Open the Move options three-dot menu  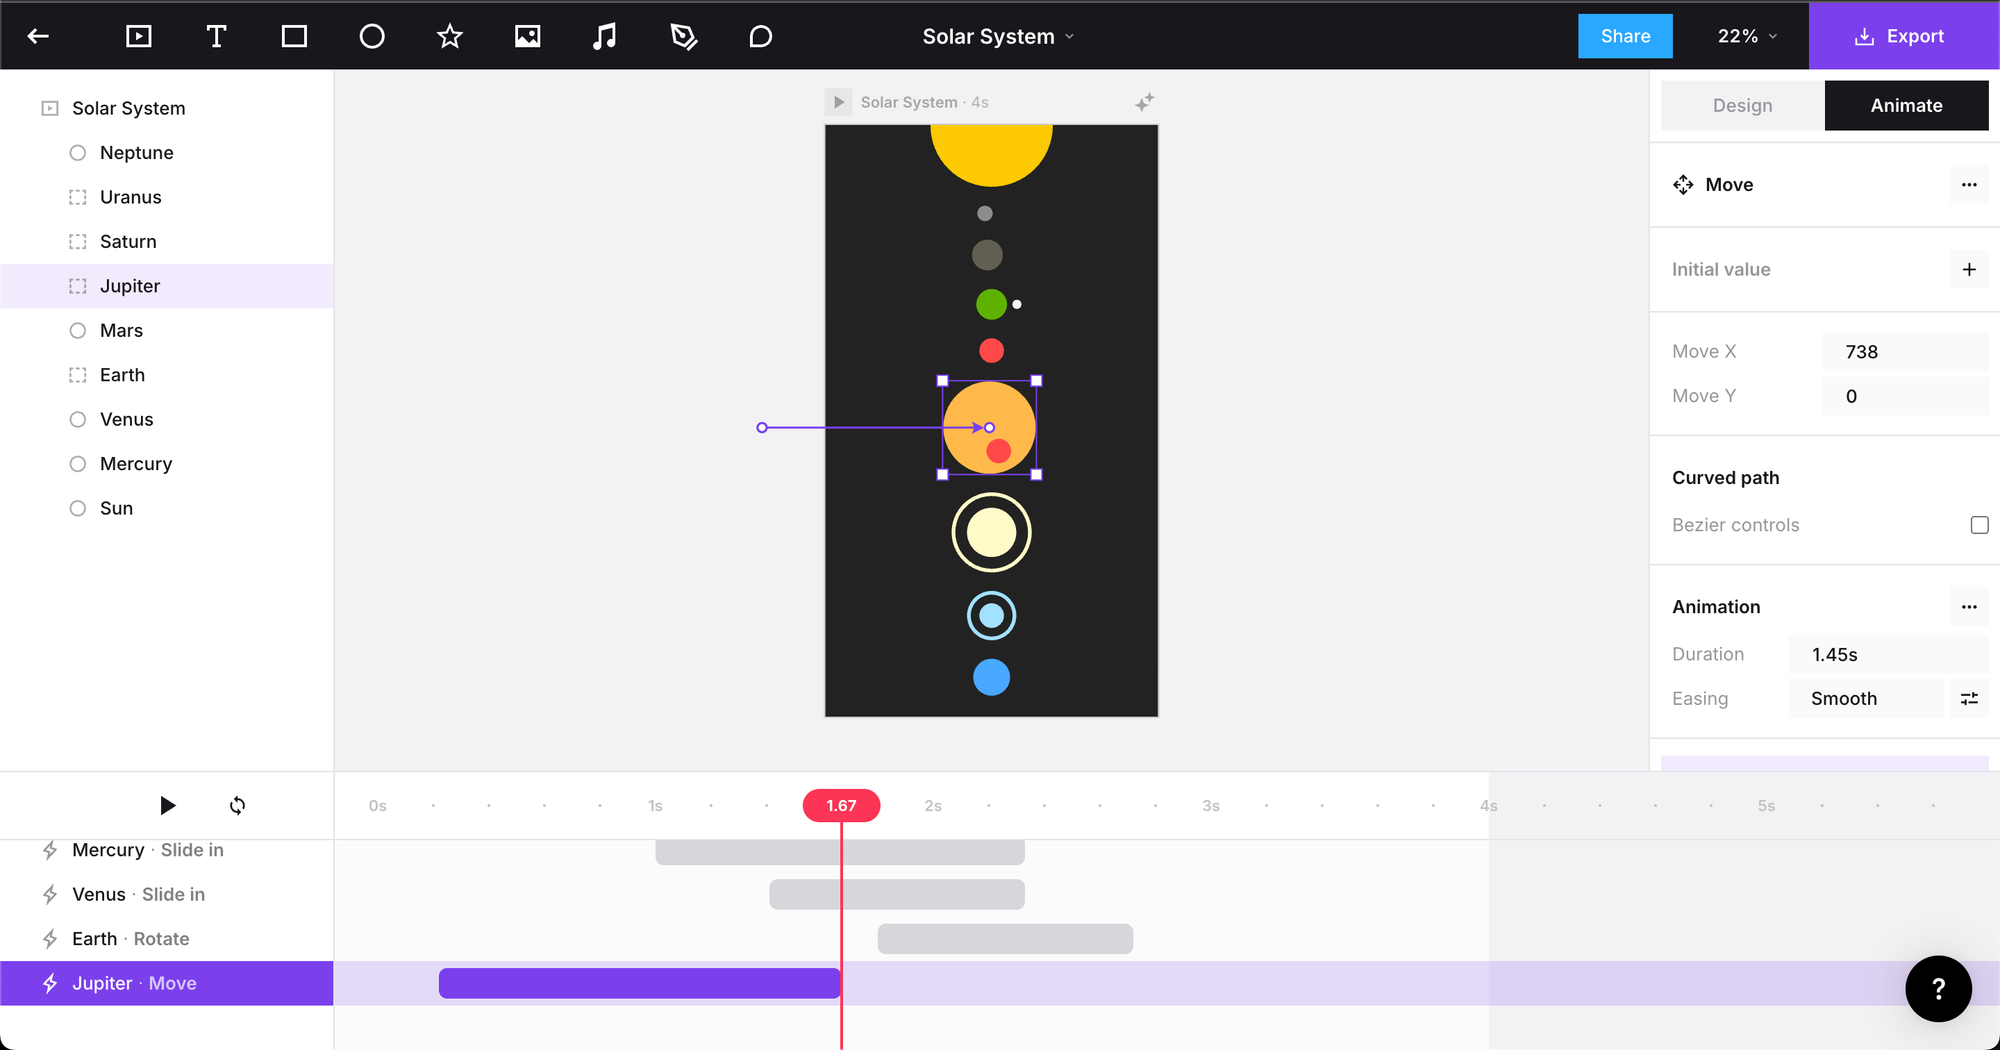(1968, 185)
